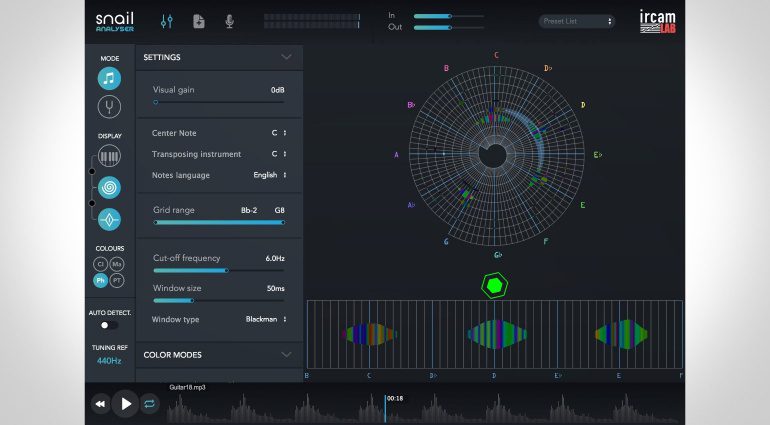Select the microphone input icon
Image resolution: width=770 pixels, height=425 pixels.
click(230, 21)
